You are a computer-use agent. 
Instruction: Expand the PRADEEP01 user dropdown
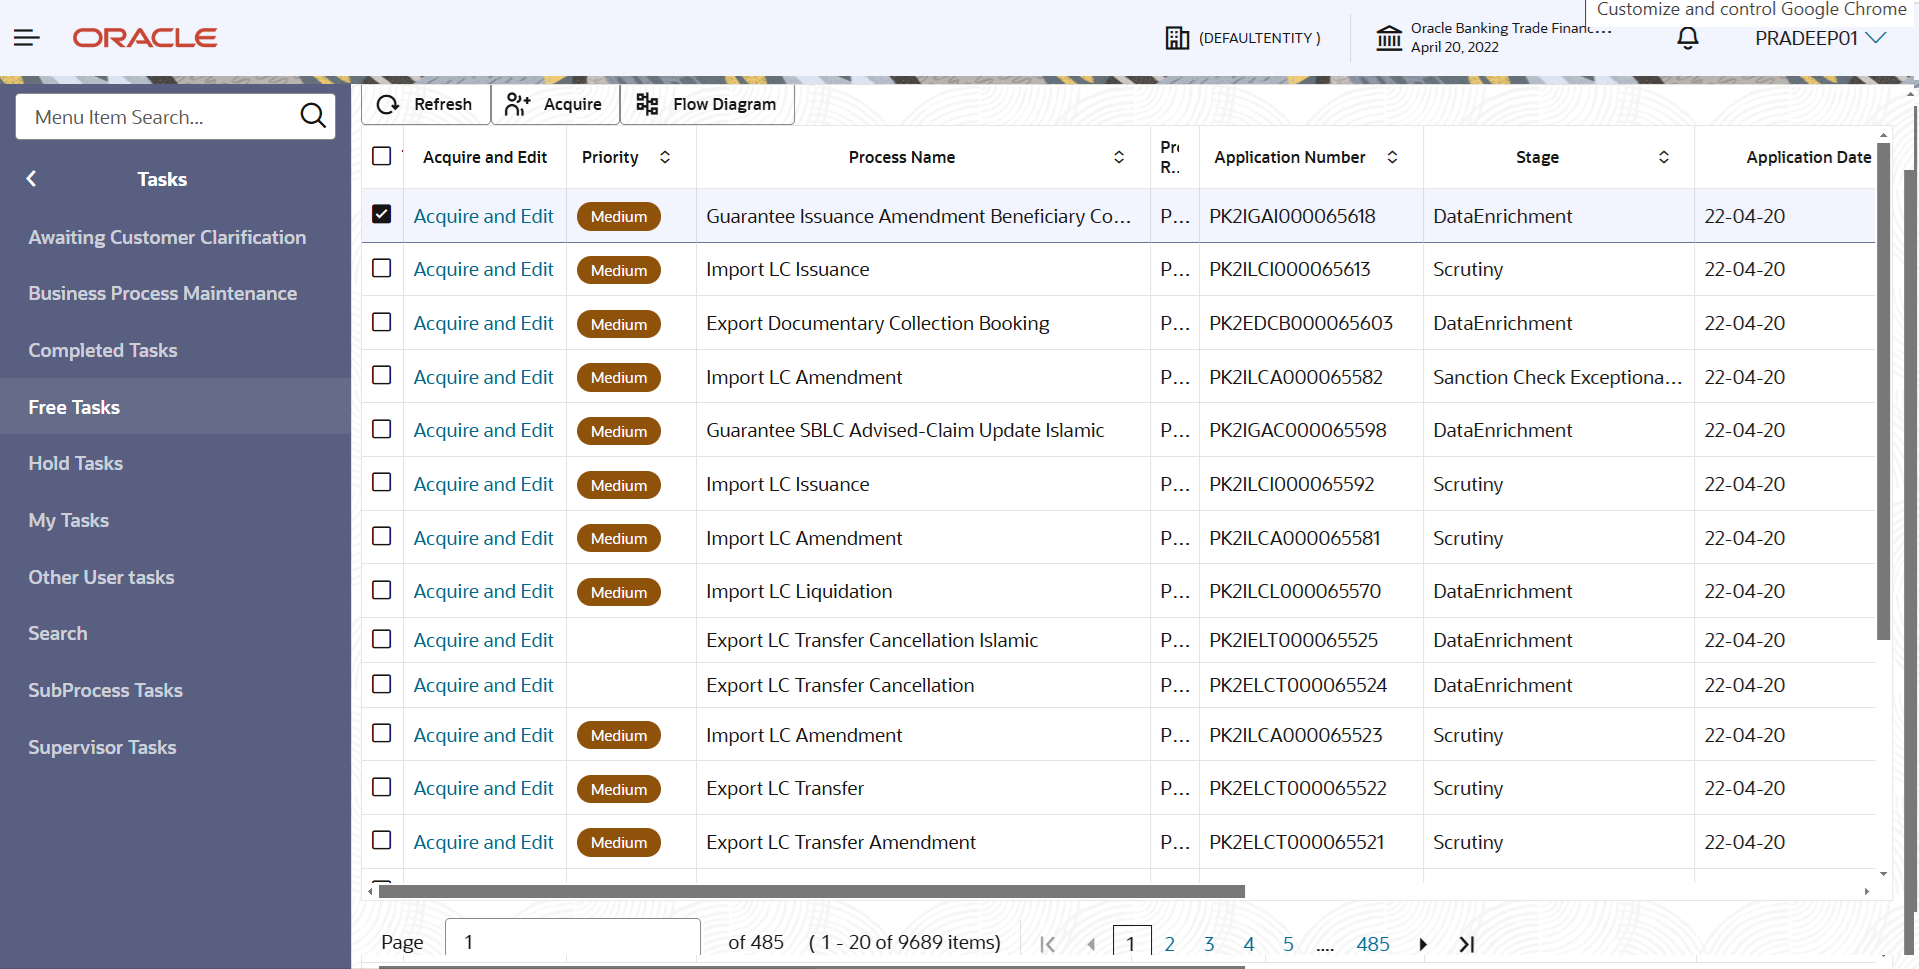point(1820,38)
